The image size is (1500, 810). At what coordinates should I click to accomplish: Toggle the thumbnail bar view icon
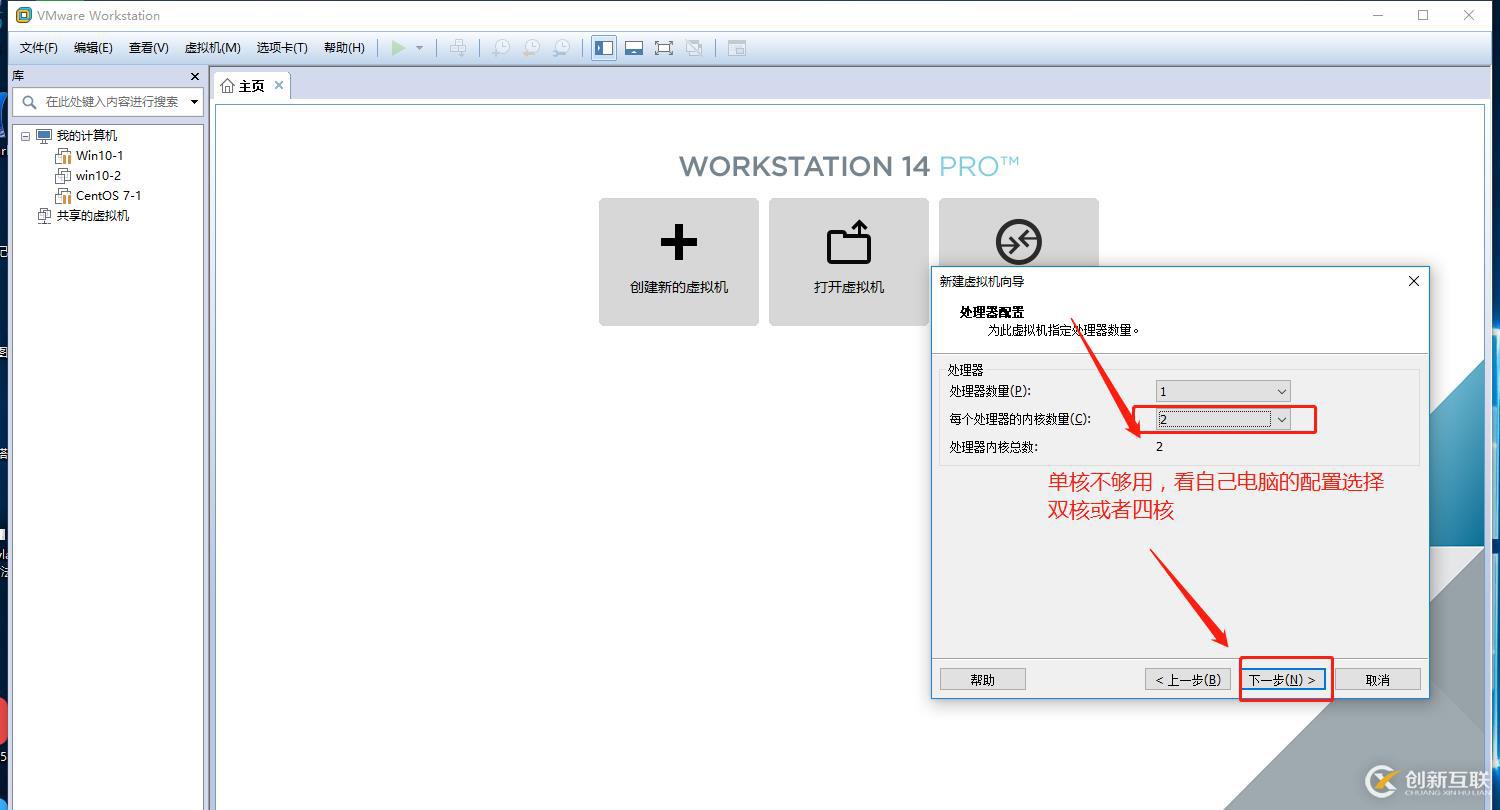[634, 48]
